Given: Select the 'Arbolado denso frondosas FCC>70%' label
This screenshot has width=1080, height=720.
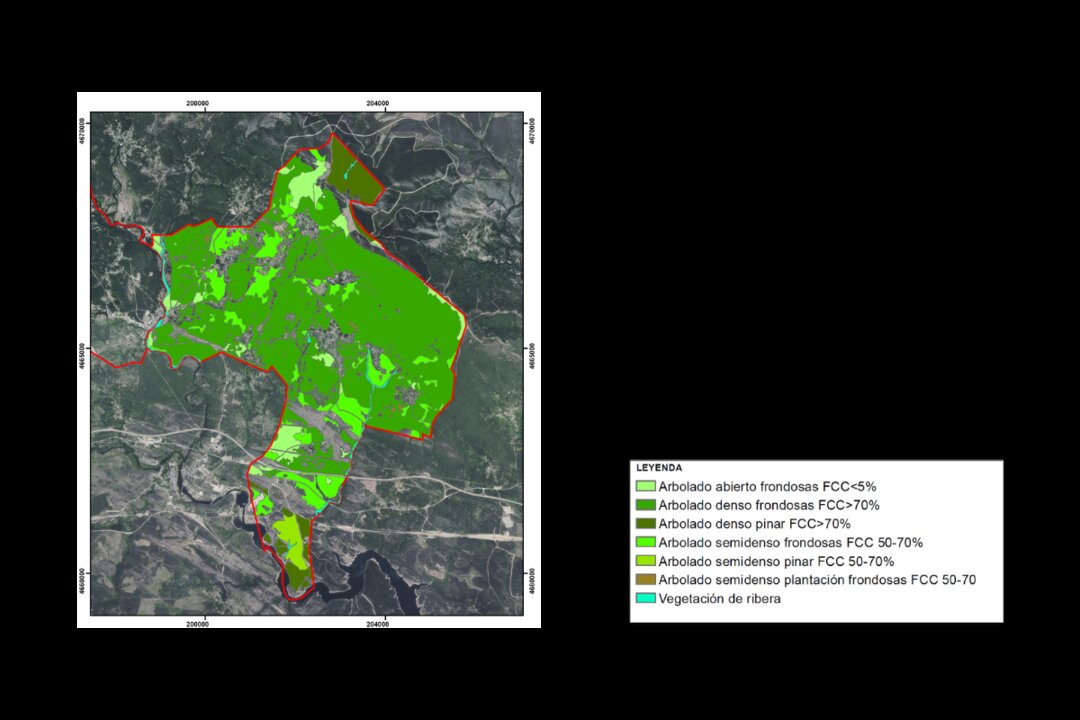Looking at the screenshot, I should [x=769, y=505].
